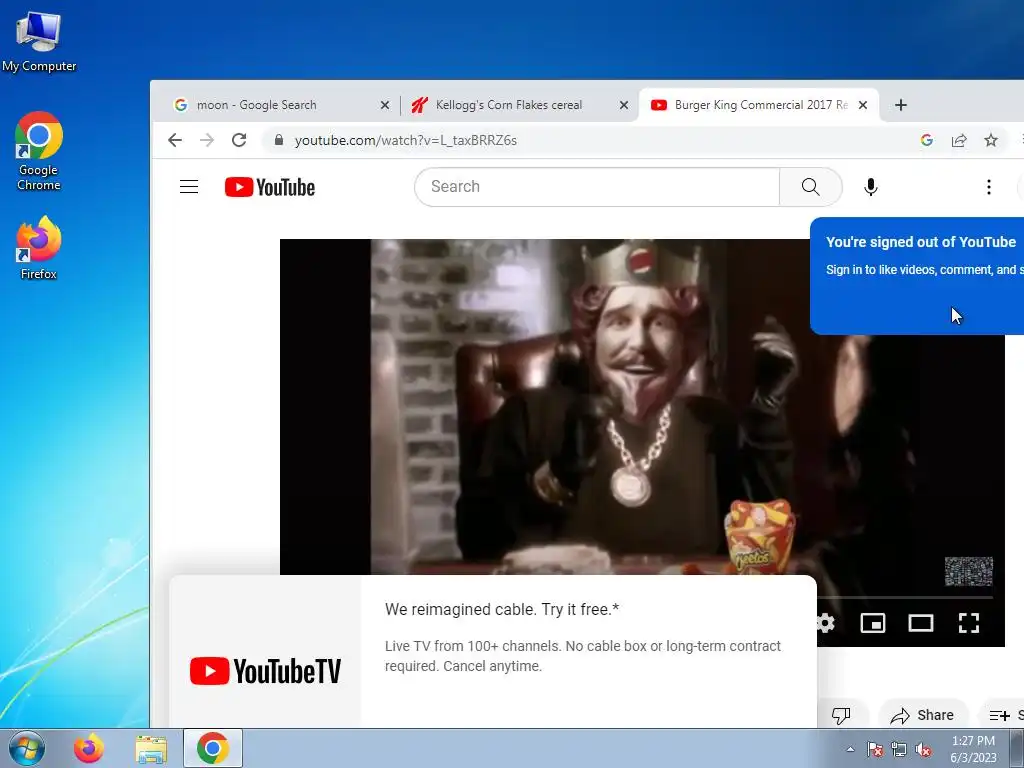Click the YouTube Search field

(597, 187)
